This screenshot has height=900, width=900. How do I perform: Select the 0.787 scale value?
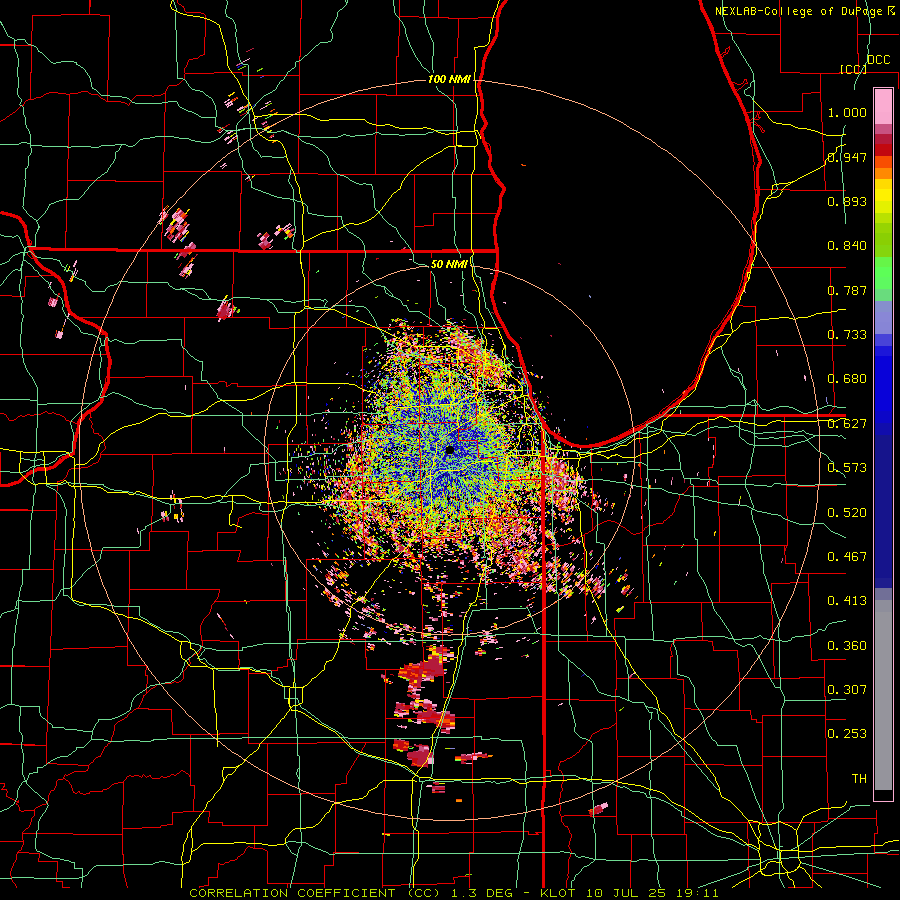(x=847, y=290)
